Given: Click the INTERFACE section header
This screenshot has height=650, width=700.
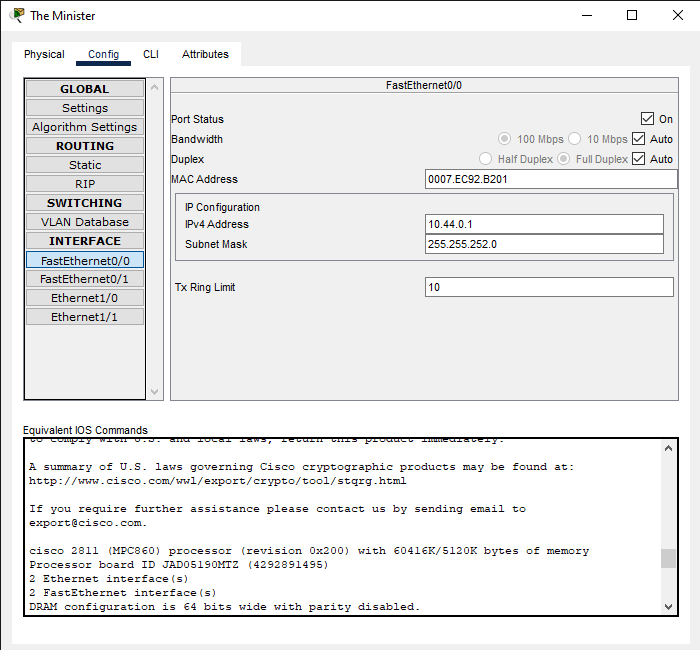Looking at the screenshot, I should pos(85,241).
